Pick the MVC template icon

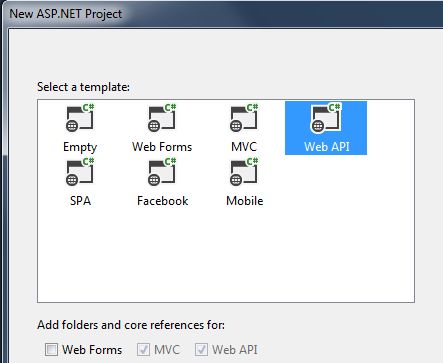(244, 118)
